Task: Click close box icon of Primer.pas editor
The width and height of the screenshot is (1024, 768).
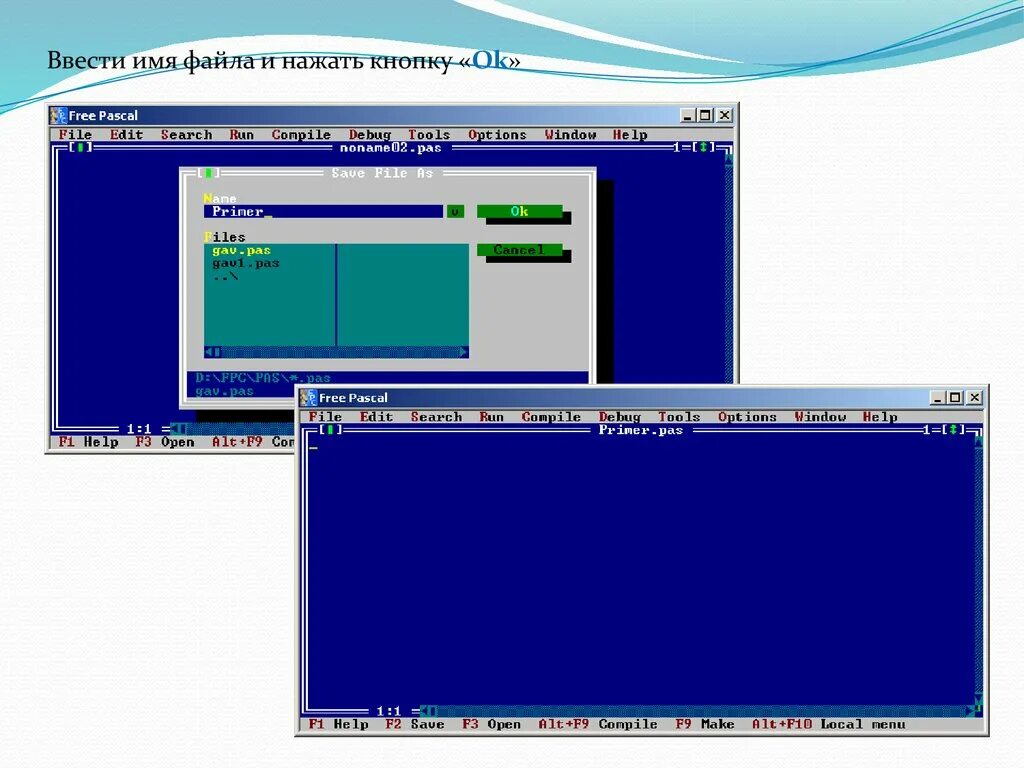Action: 331,430
